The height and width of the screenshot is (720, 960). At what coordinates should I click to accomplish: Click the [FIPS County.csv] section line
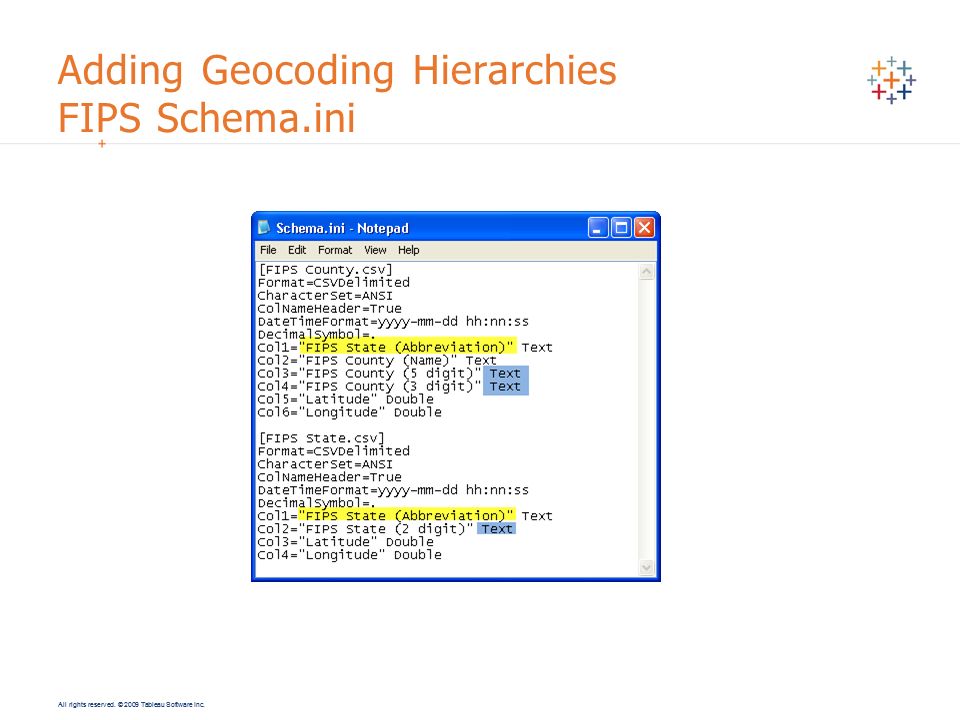point(325,269)
